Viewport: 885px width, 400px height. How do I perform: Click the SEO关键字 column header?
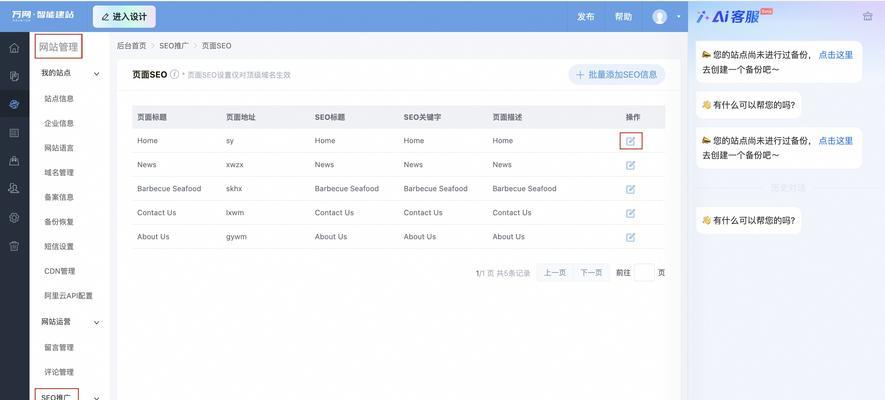422,117
